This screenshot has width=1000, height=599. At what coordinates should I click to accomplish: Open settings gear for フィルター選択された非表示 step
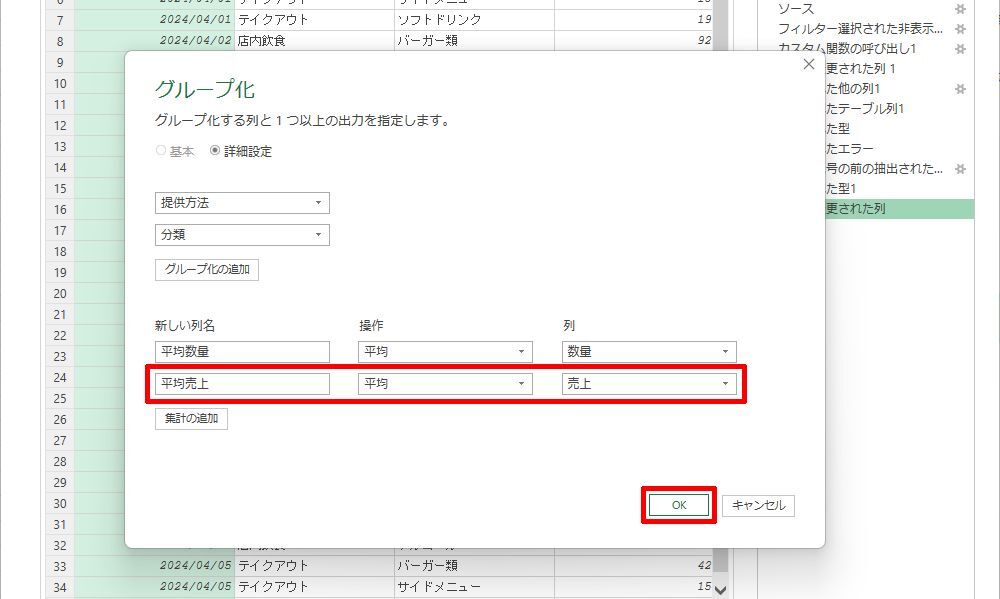[960, 29]
